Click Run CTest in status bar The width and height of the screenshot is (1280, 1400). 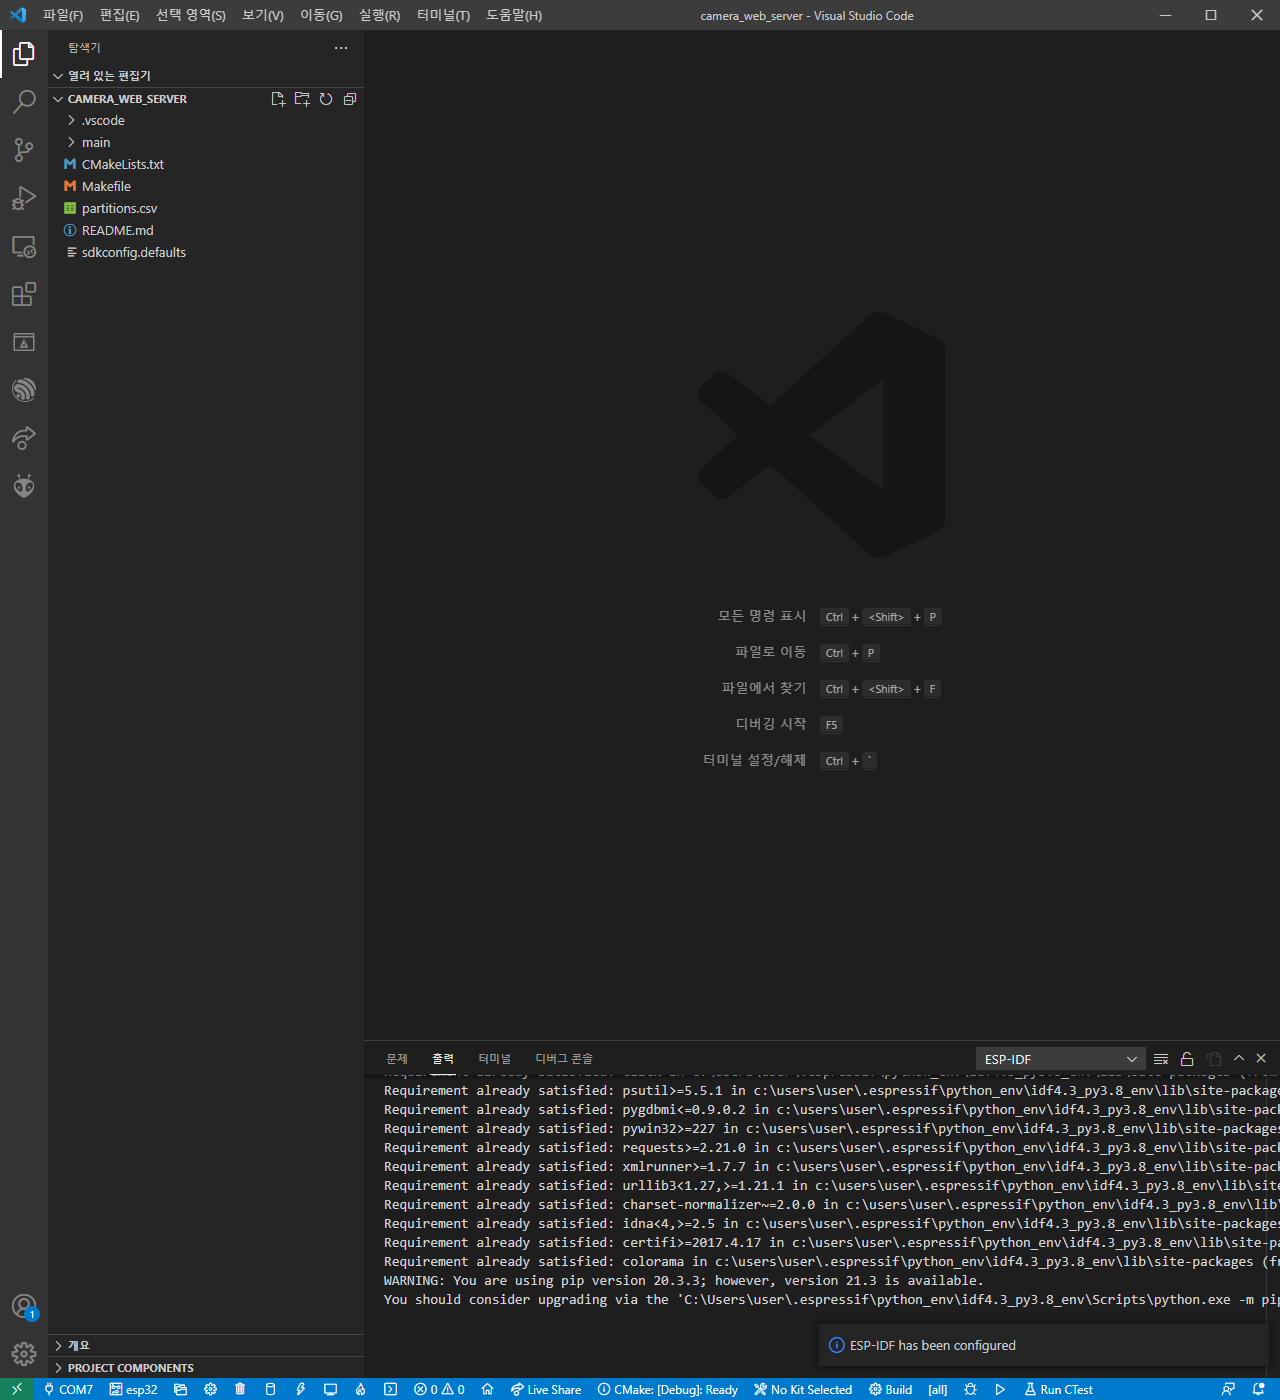pyautogui.click(x=1058, y=1389)
